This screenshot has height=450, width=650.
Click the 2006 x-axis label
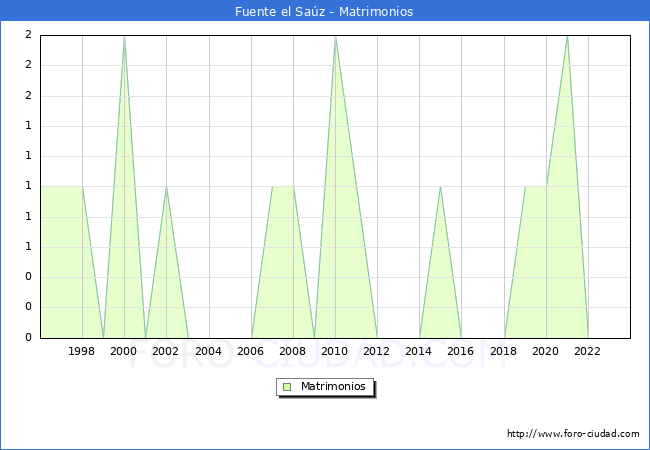[x=251, y=351]
